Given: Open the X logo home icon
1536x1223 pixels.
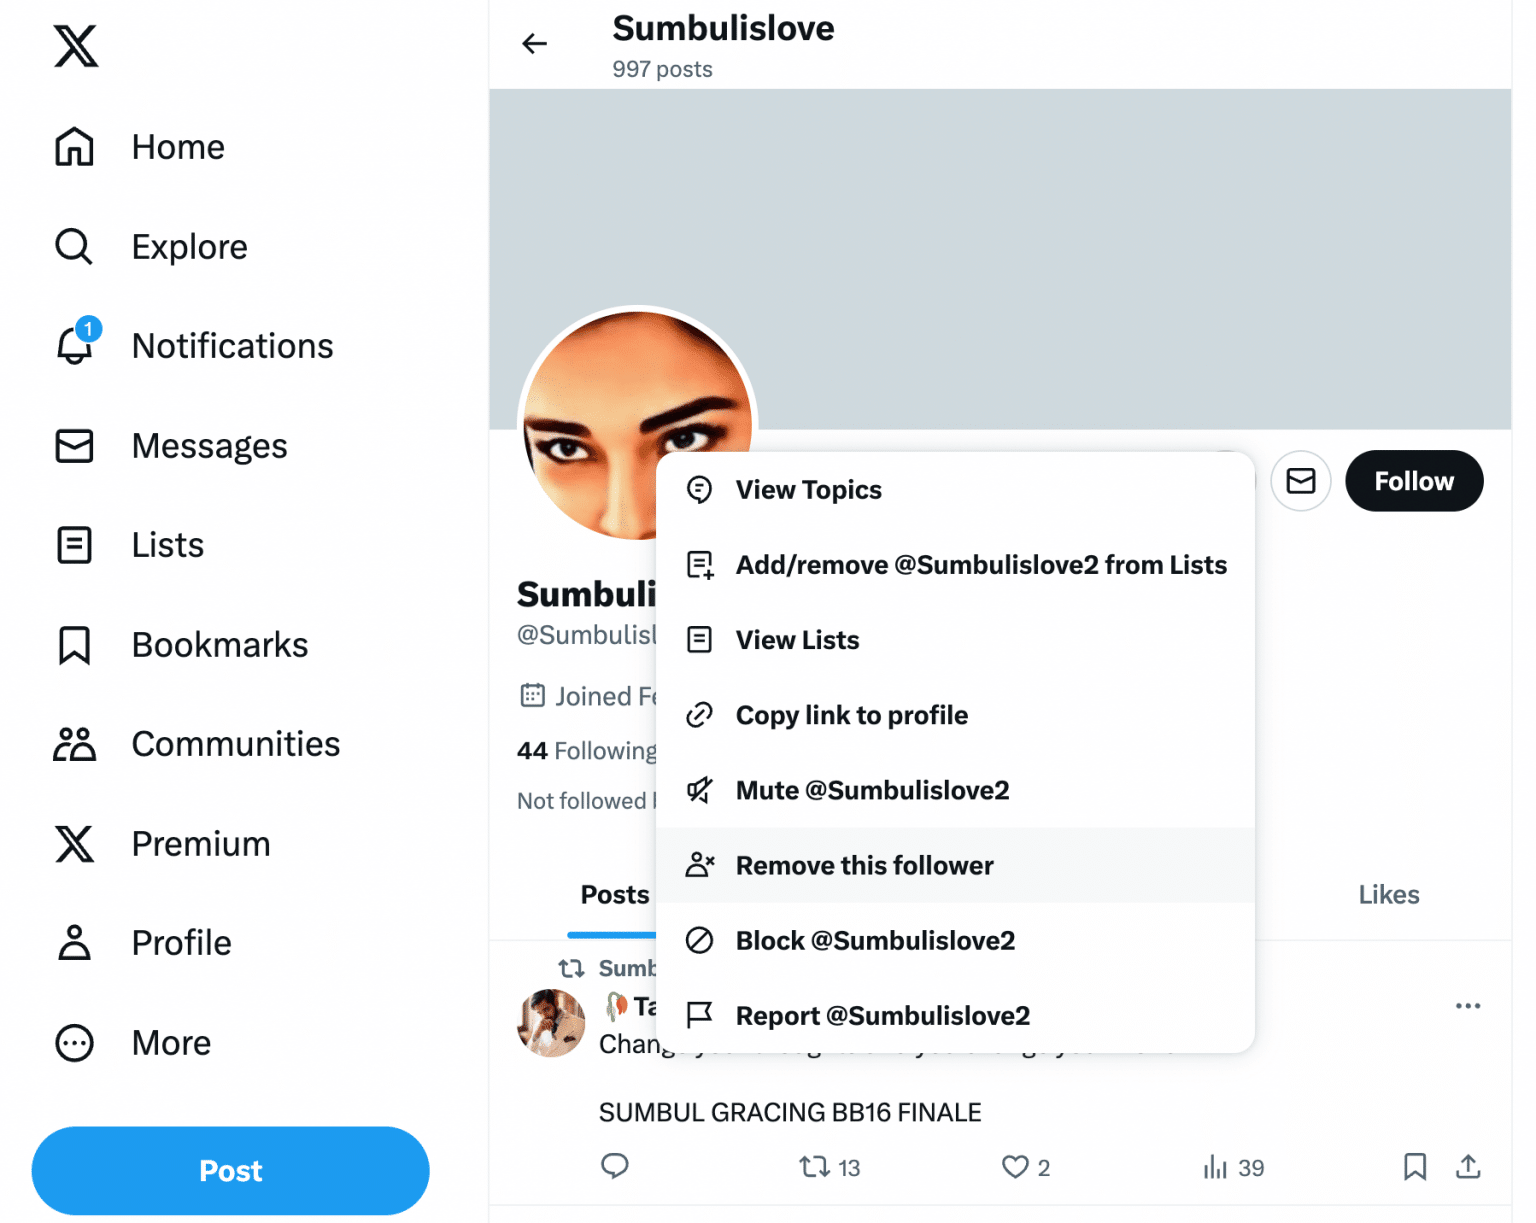Looking at the screenshot, I should coord(75,46).
